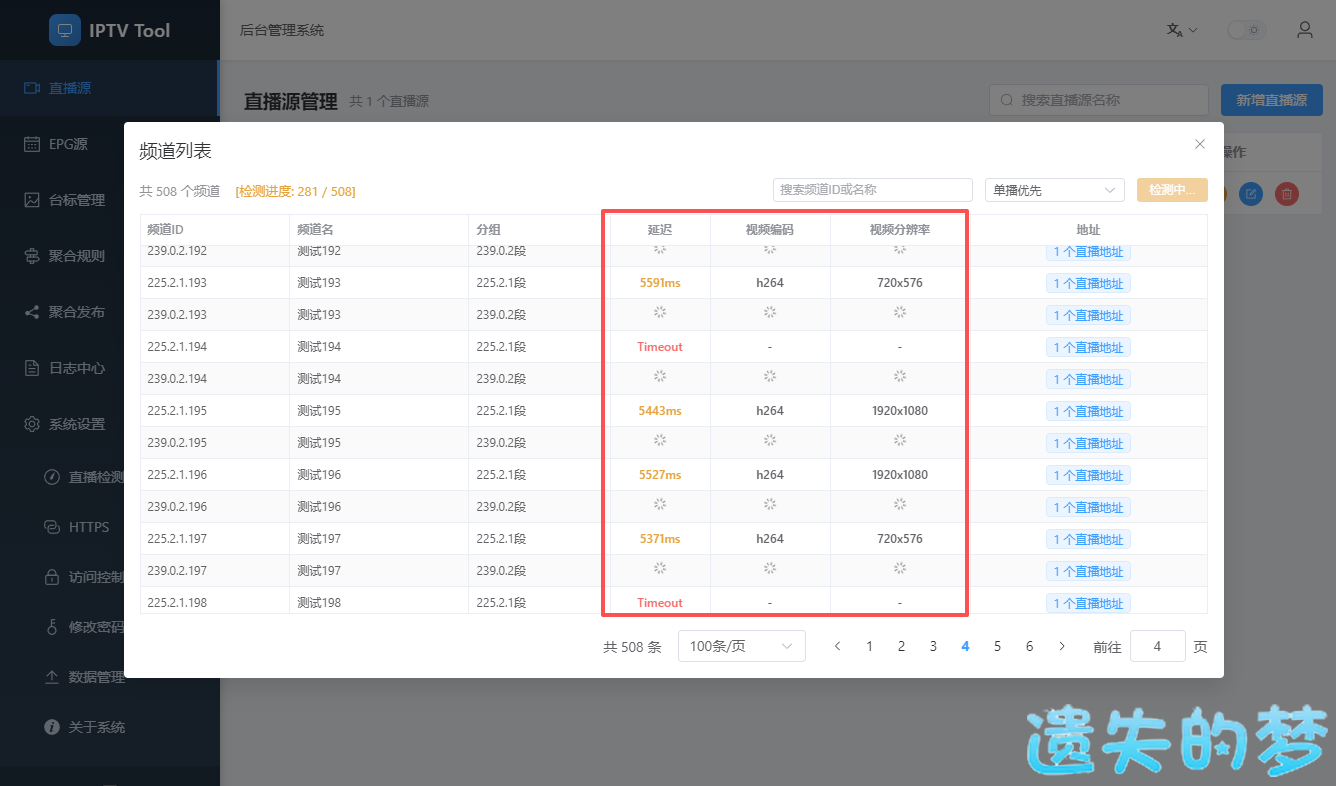Open the language switcher icon

click(x=1181, y=30)
